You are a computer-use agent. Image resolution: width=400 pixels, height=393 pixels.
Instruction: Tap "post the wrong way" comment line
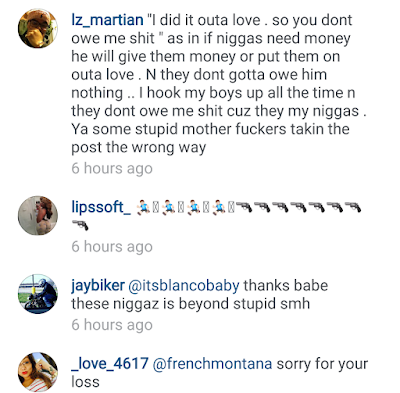tap(139, 148)
